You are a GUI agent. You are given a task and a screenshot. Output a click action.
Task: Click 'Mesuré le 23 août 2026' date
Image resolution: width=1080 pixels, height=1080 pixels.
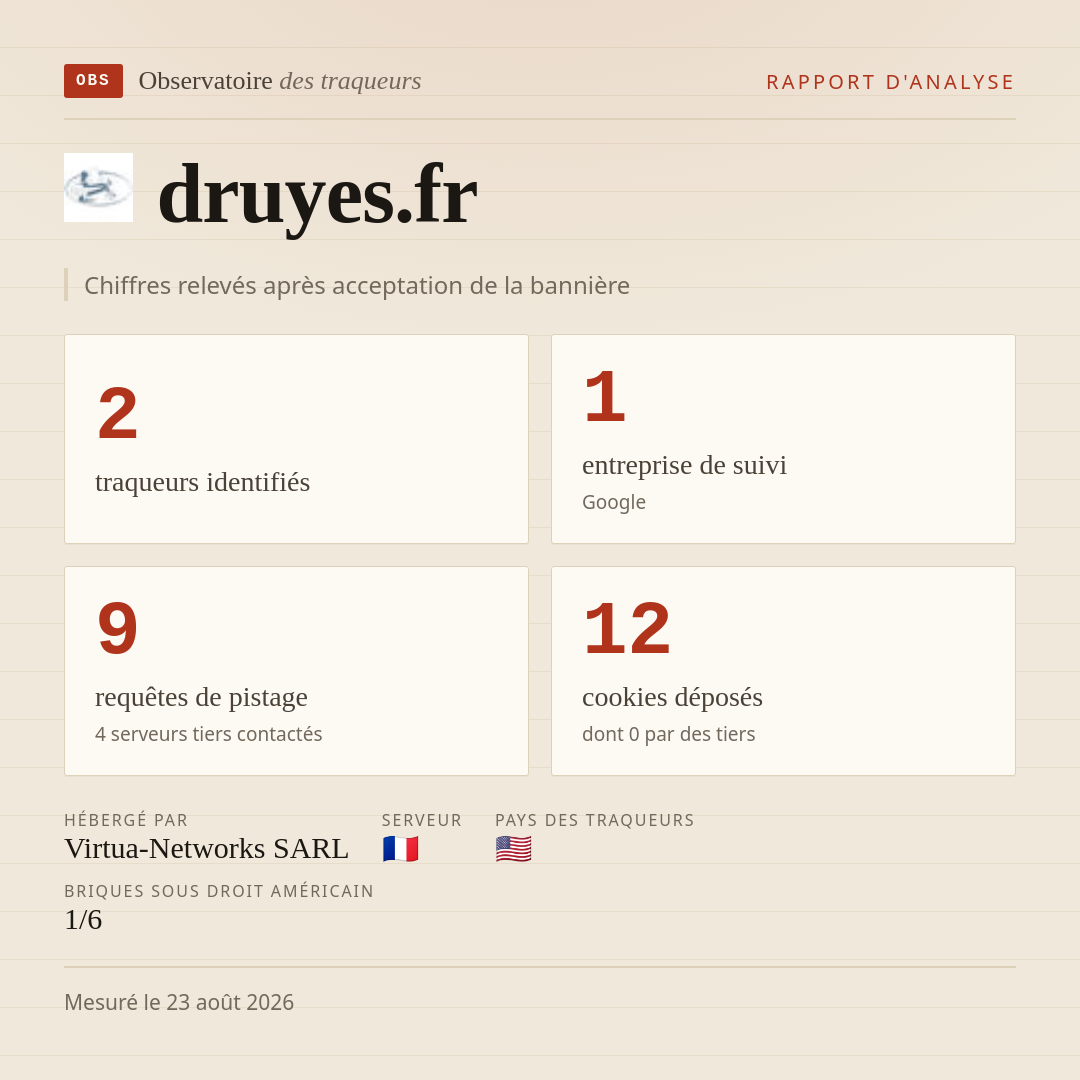tap(179, 1002)
